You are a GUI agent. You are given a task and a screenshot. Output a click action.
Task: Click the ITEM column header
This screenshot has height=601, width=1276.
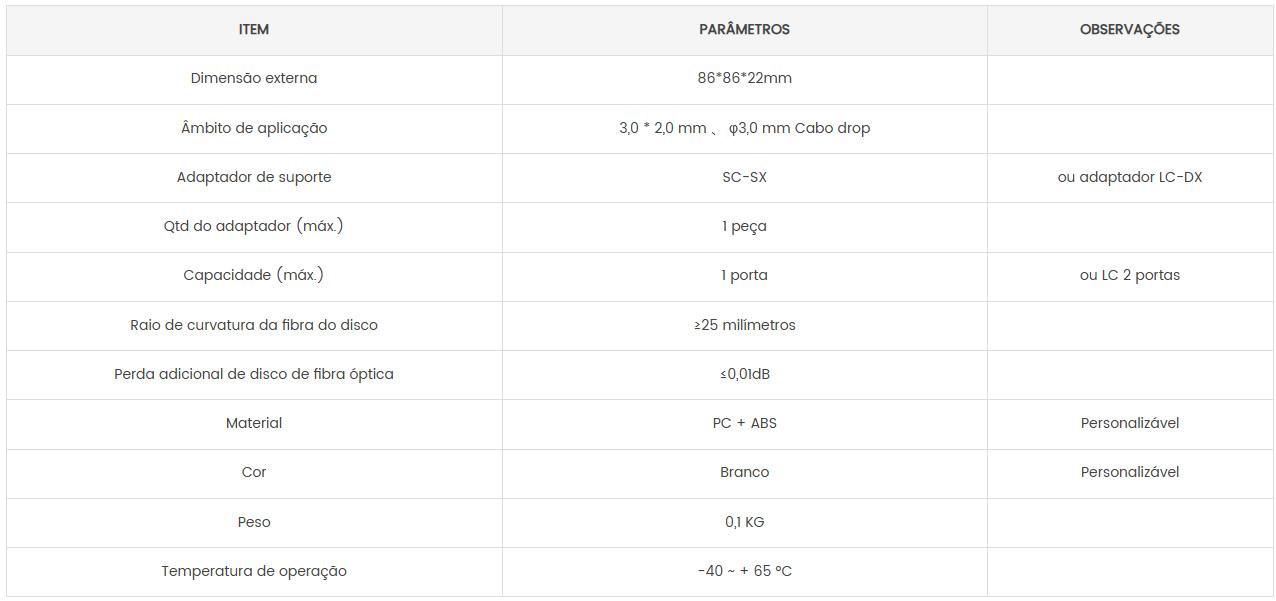point(254,30)
